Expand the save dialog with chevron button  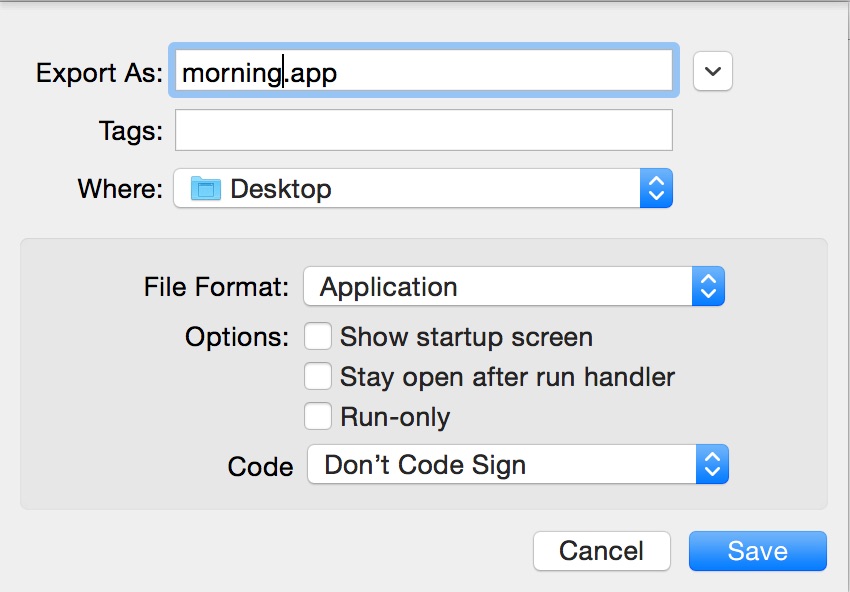pyautogui.click(x=713, y=71)
